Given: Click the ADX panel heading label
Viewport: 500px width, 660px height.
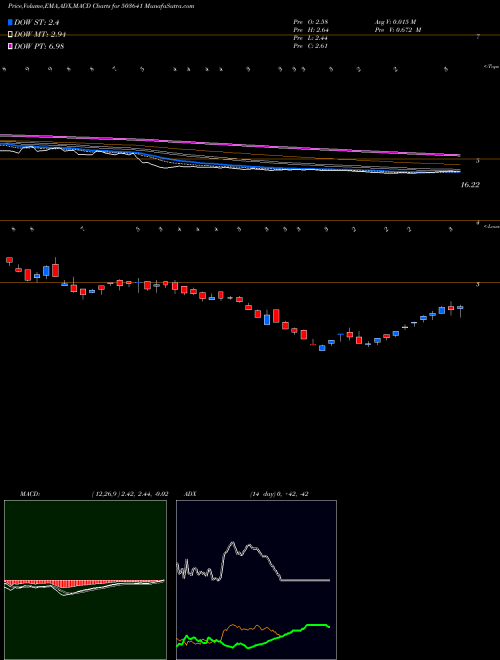Looking at the screenshot, I should tap(191, 494).
